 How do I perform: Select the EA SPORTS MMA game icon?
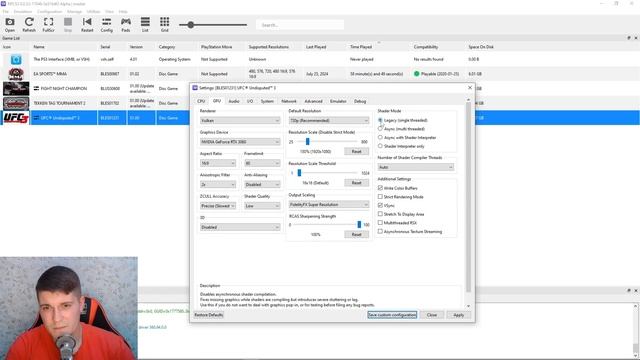click(16, 74)
